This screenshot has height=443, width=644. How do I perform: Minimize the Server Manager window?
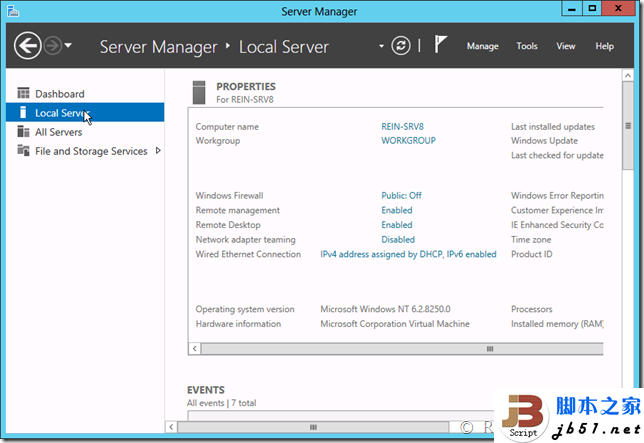(x=572, y=9)
